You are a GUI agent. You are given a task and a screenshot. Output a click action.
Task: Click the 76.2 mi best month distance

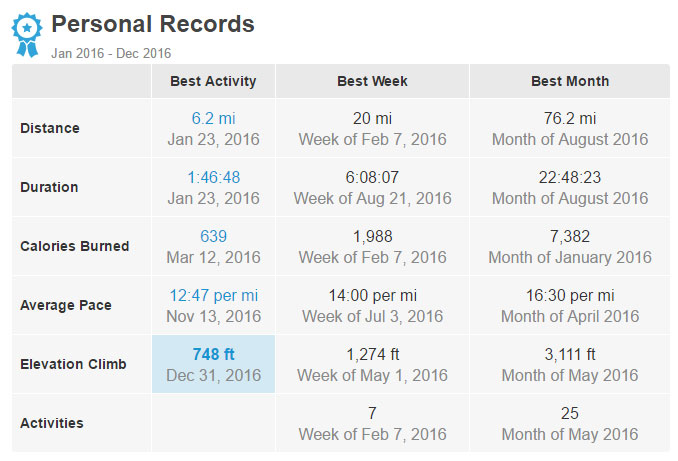(x=570, y=118)
